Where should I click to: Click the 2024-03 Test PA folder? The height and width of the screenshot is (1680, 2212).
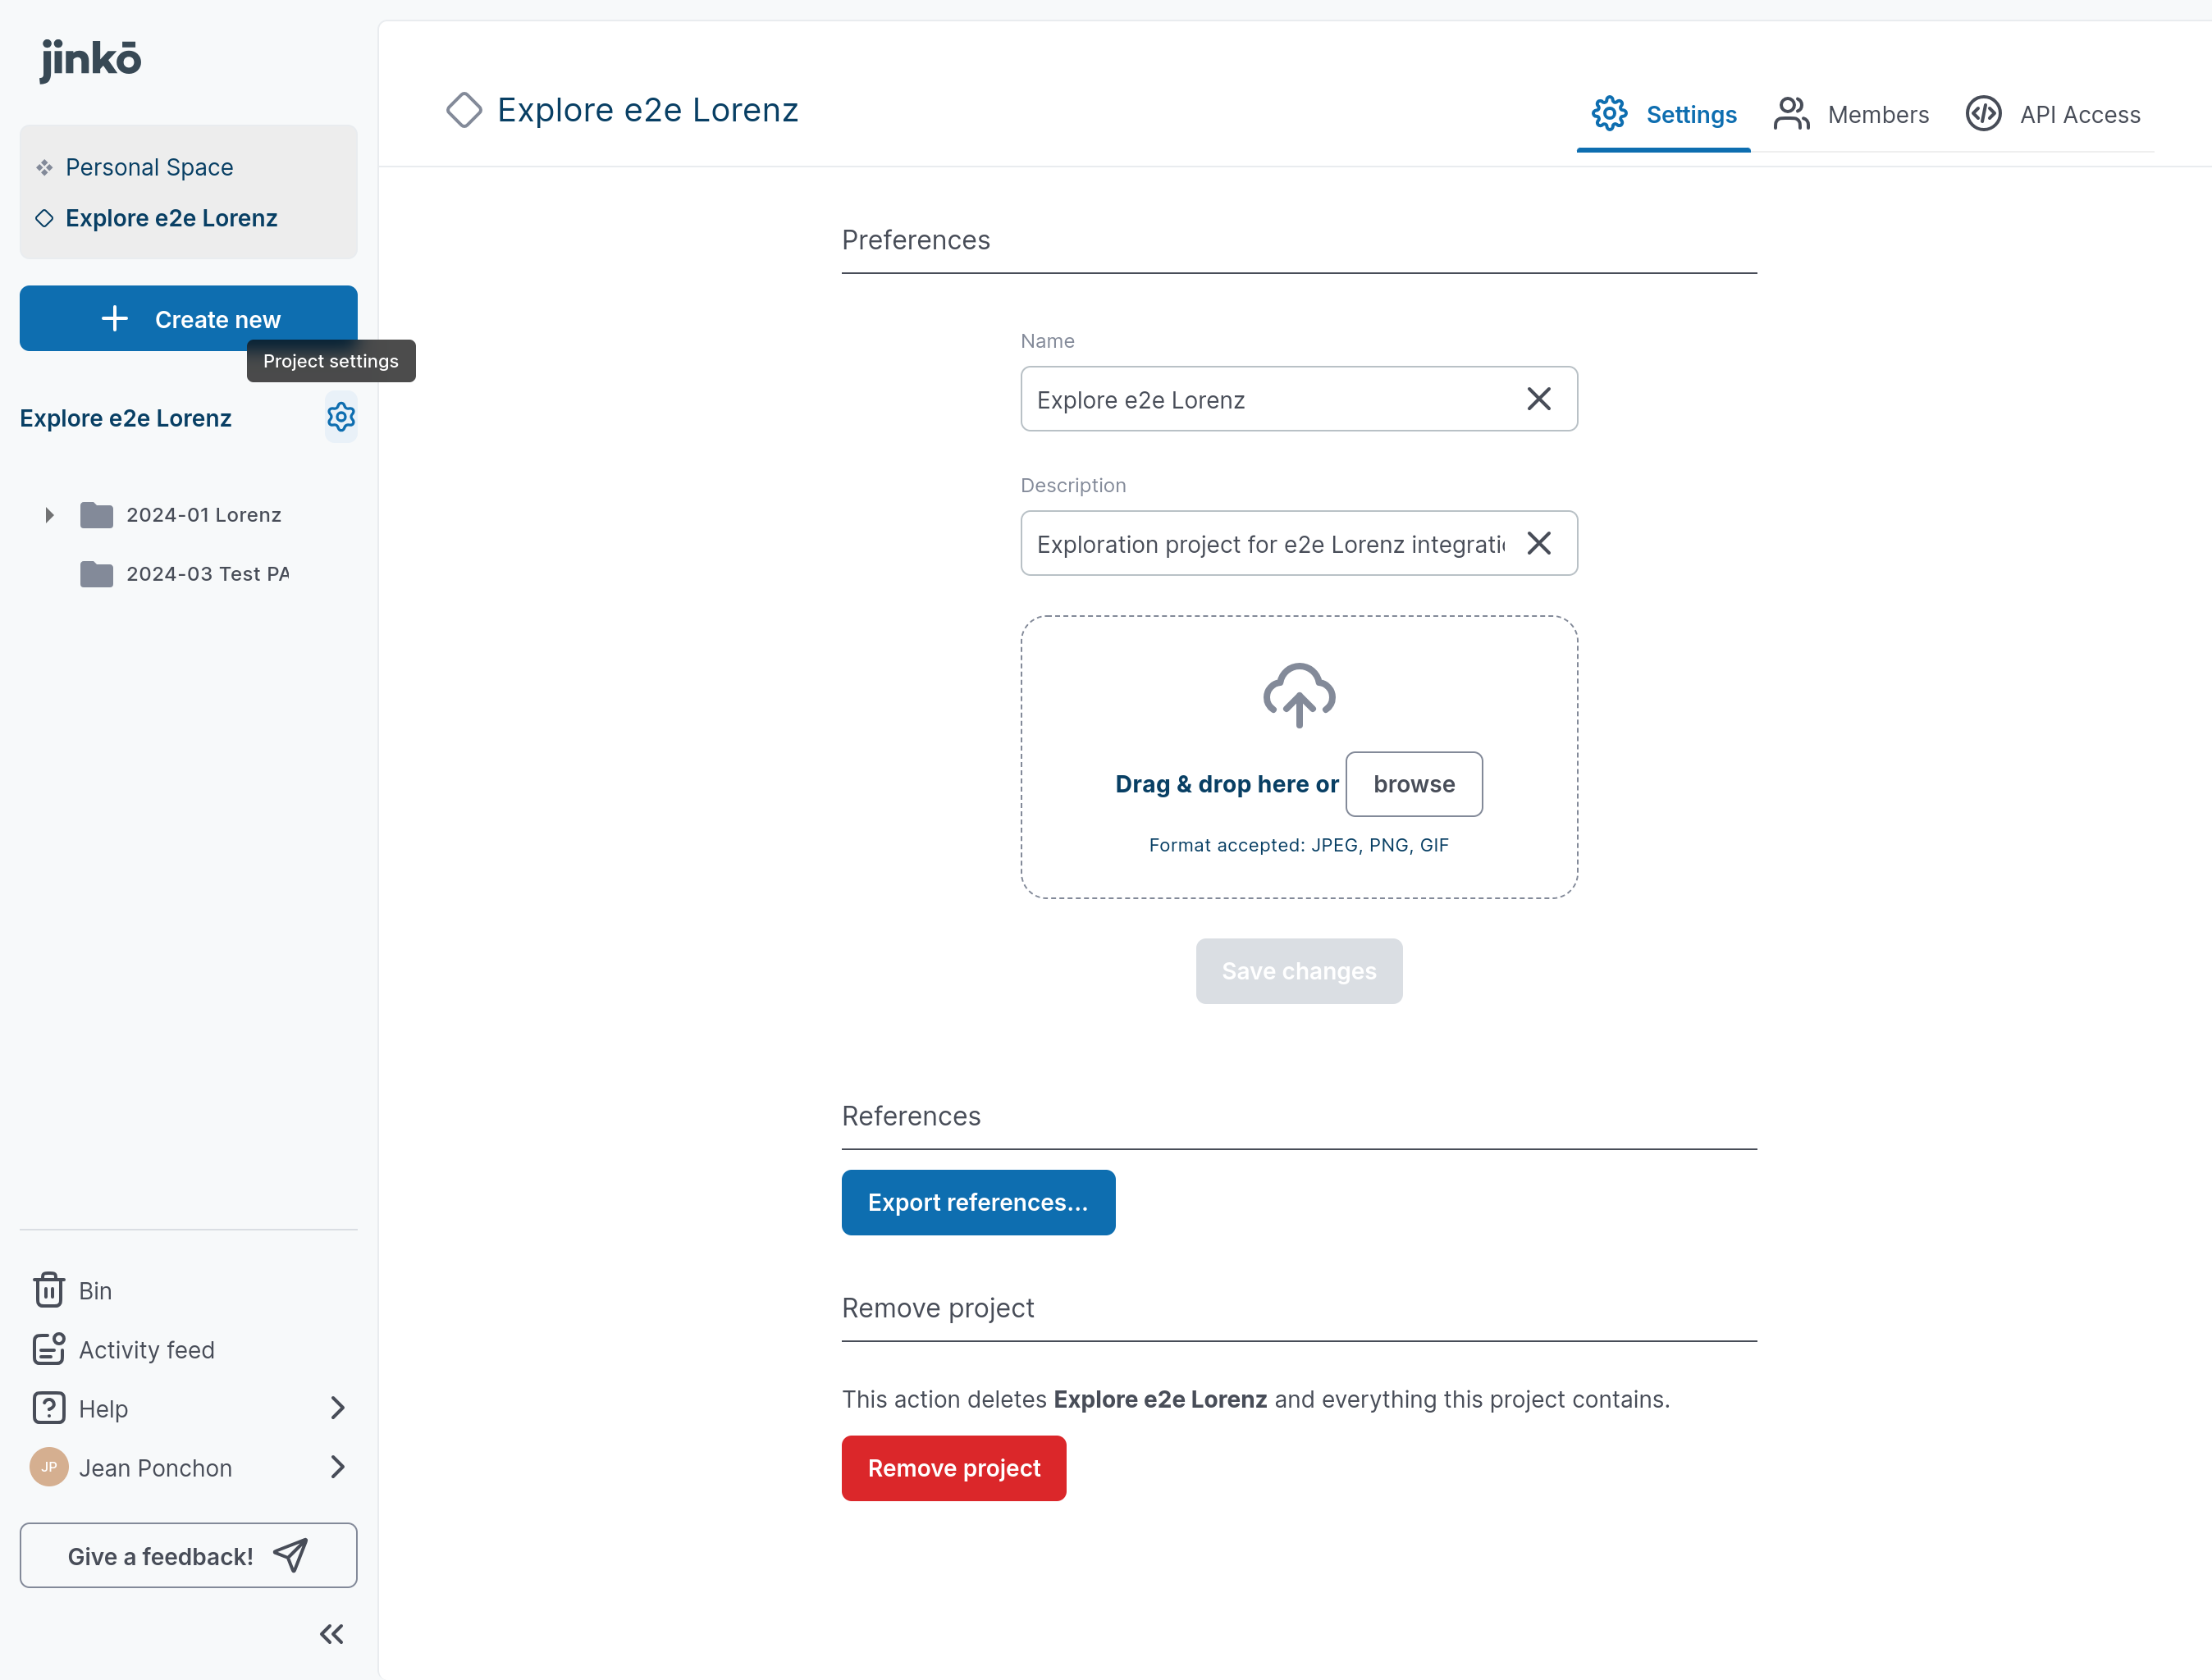pos(206,574)
